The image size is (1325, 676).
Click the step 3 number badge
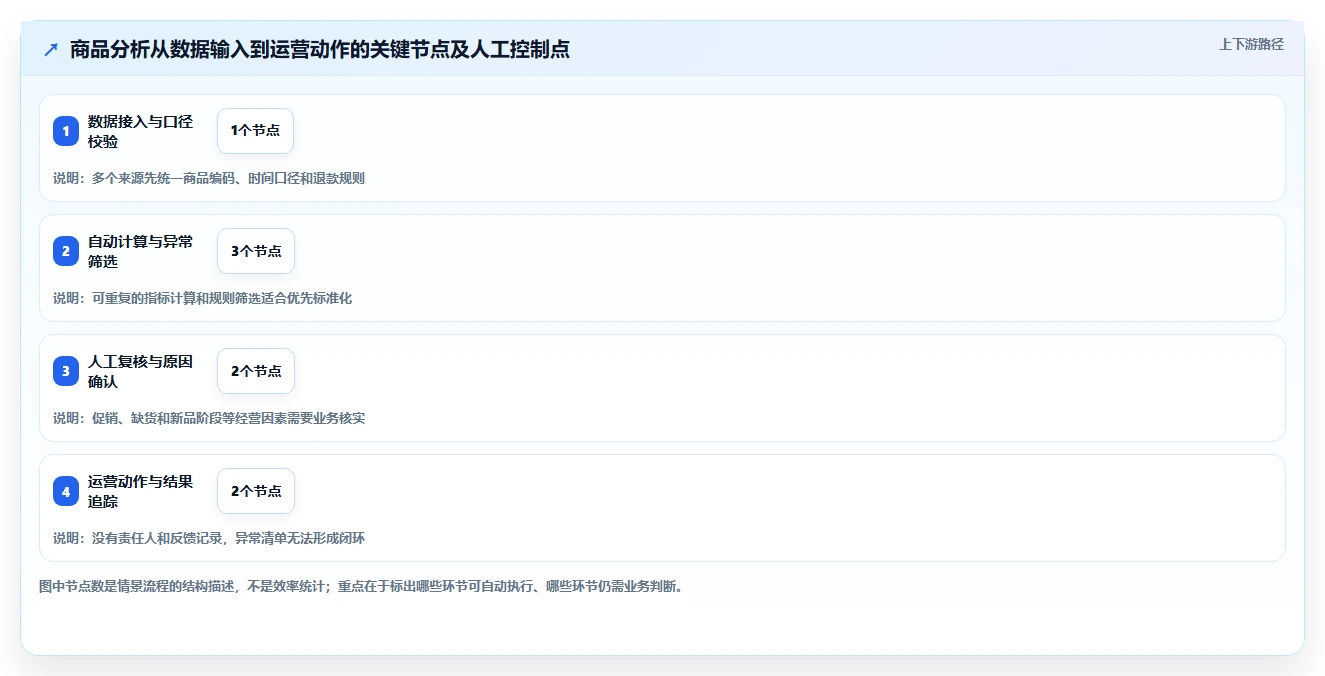point(66,371)
